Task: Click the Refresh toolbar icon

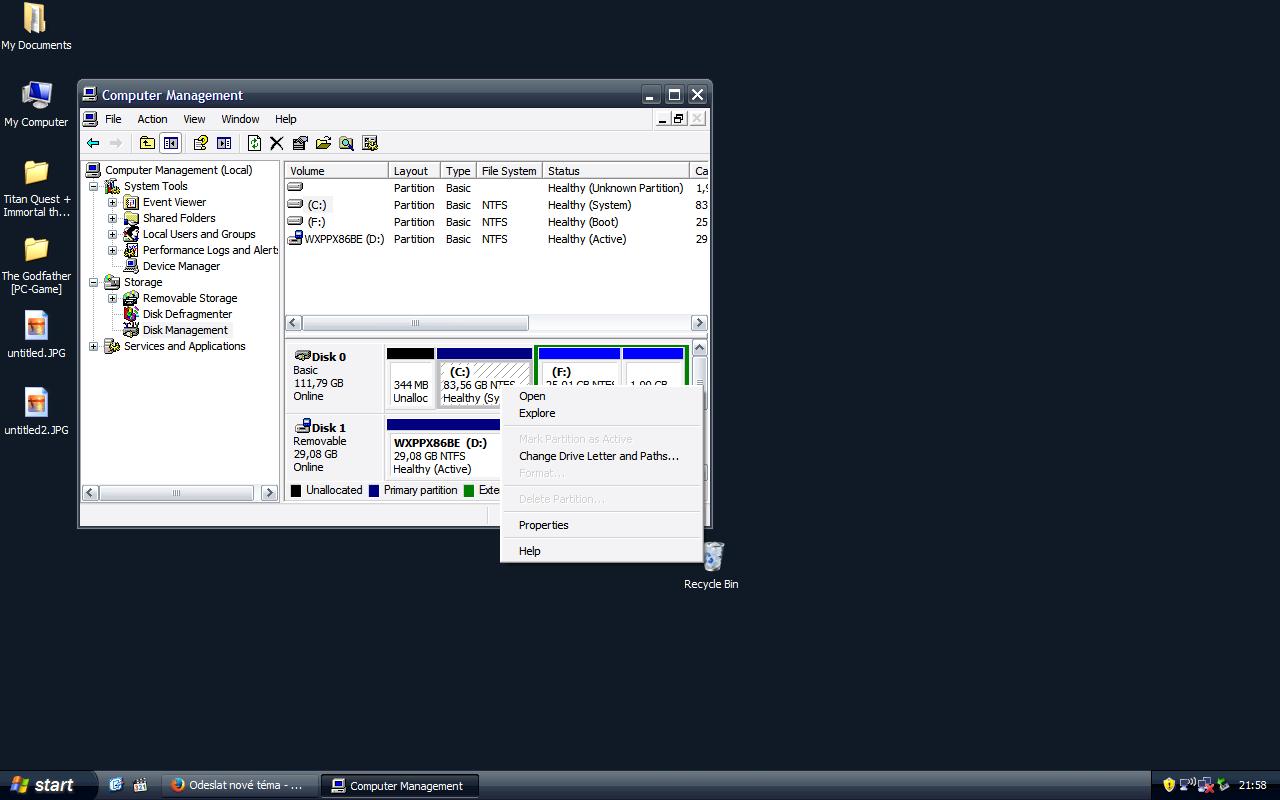Action: (254, 143)
